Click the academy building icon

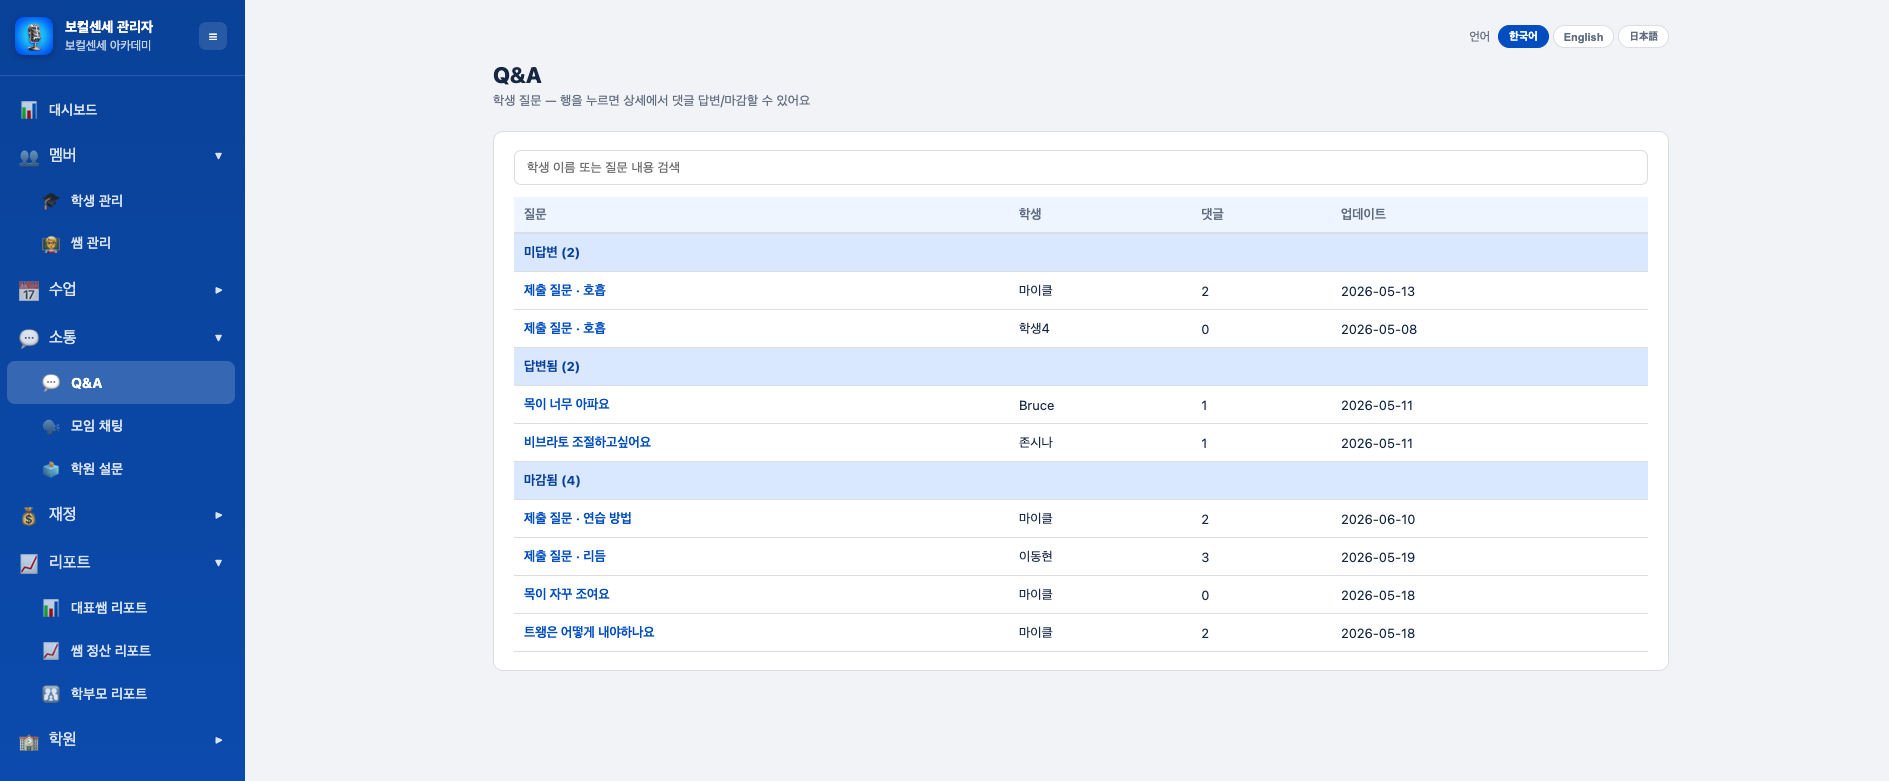[29, 740]
